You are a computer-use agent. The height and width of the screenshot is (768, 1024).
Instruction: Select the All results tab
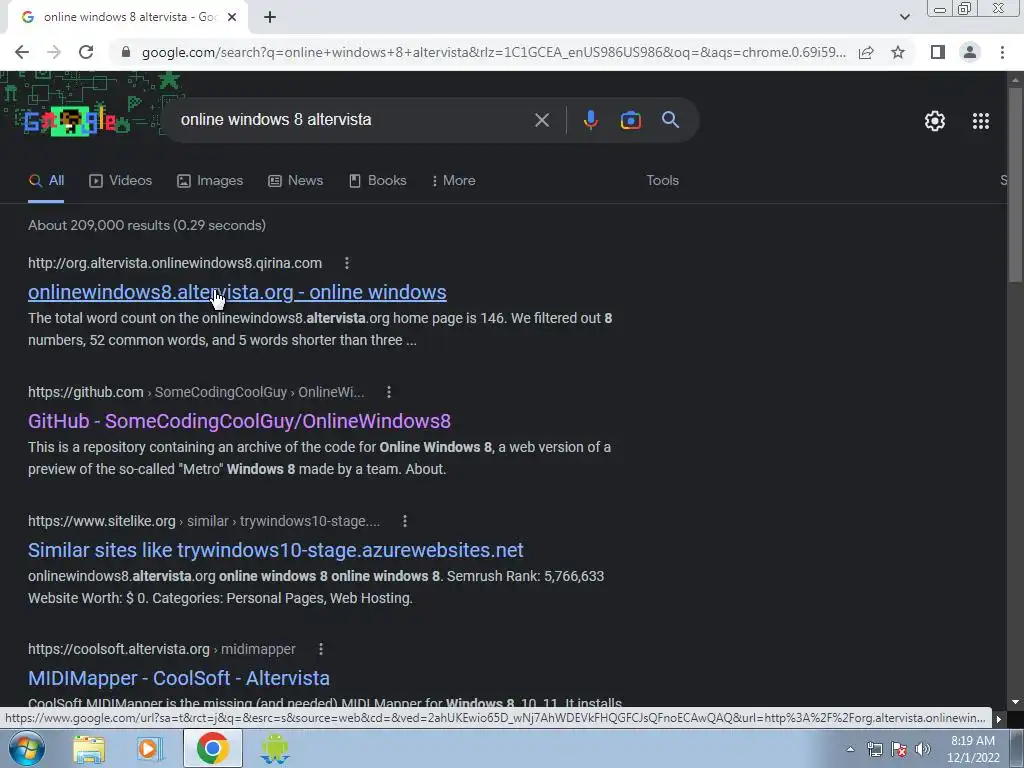click(x=46, y=181)
